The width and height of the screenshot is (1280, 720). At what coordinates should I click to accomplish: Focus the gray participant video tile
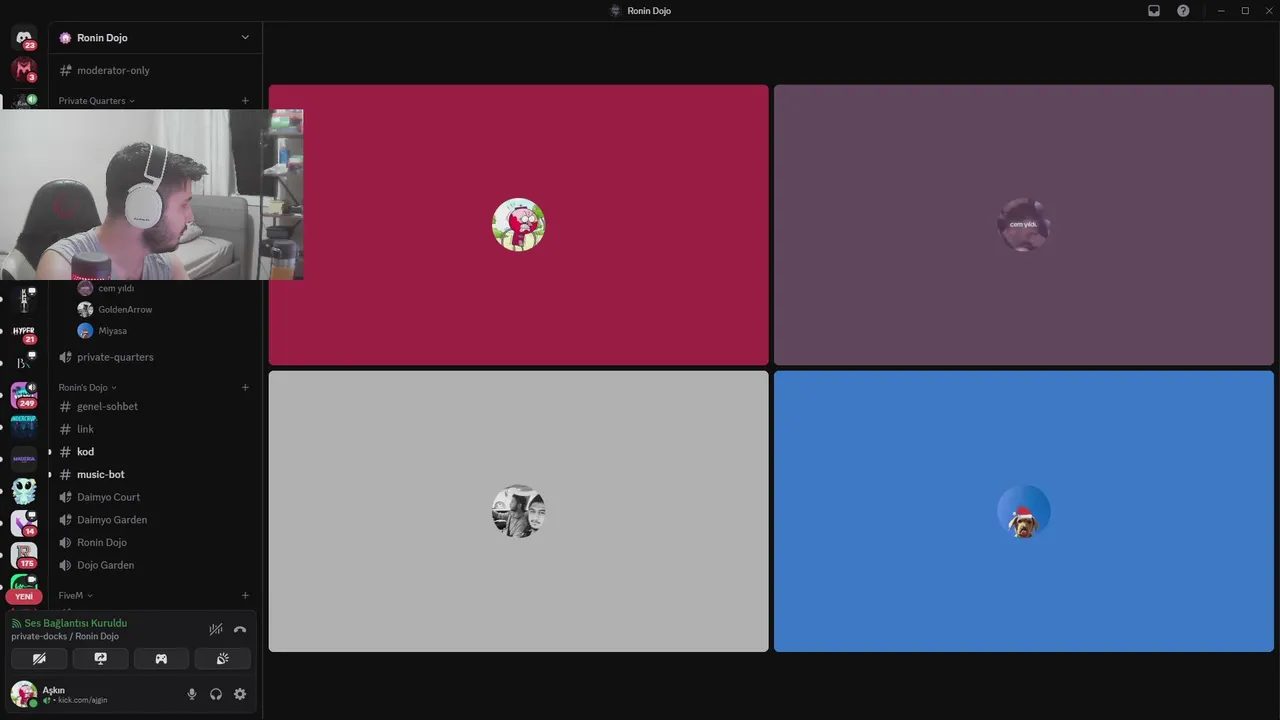click(x=519, y=511)
